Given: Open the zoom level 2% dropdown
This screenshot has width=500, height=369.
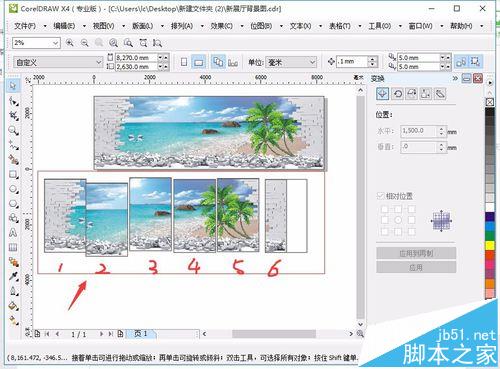Looking at the screenshot, I should point(55,43).
